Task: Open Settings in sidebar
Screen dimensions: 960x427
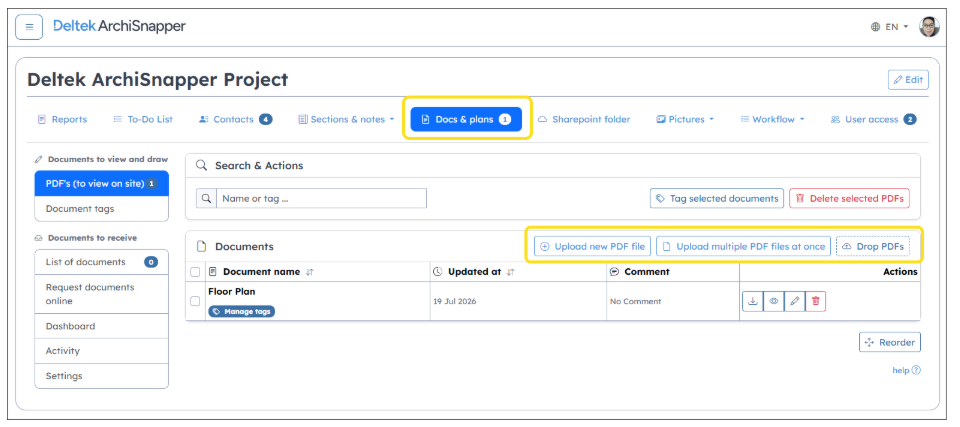Action: coord(102,376)
